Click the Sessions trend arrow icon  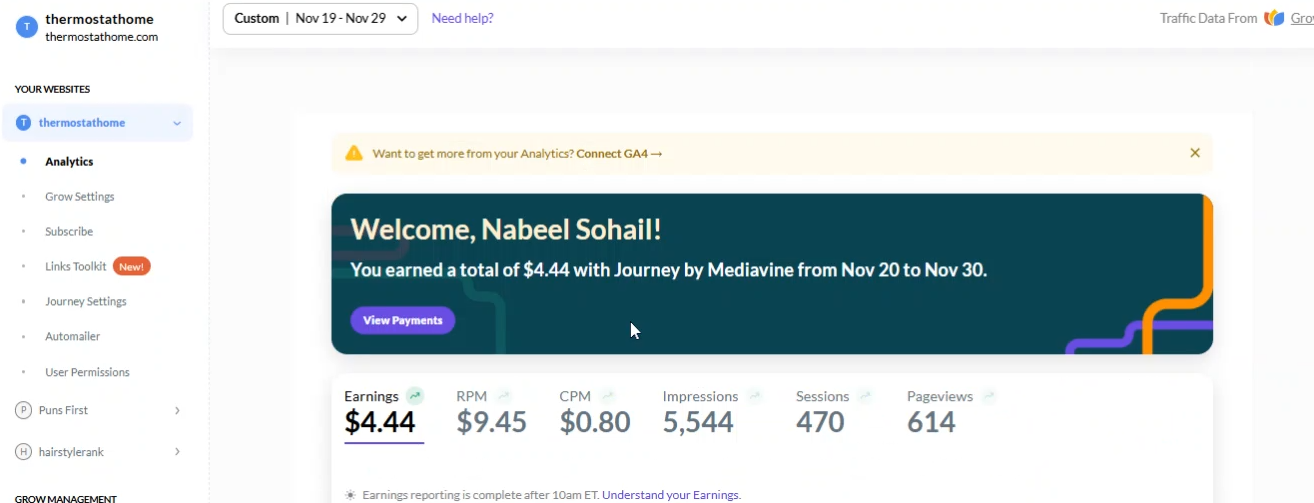(x=864, y=396)
